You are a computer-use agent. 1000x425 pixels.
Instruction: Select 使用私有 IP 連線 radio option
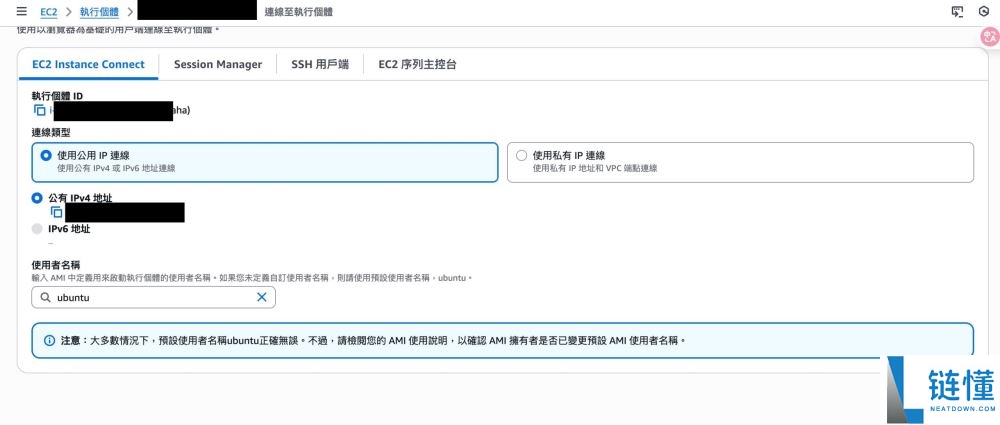pyautogui.click(x=522, y=155)
